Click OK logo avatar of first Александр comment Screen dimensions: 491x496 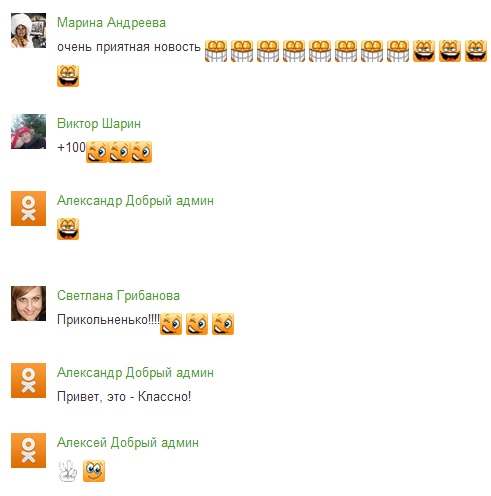point(28,208)
